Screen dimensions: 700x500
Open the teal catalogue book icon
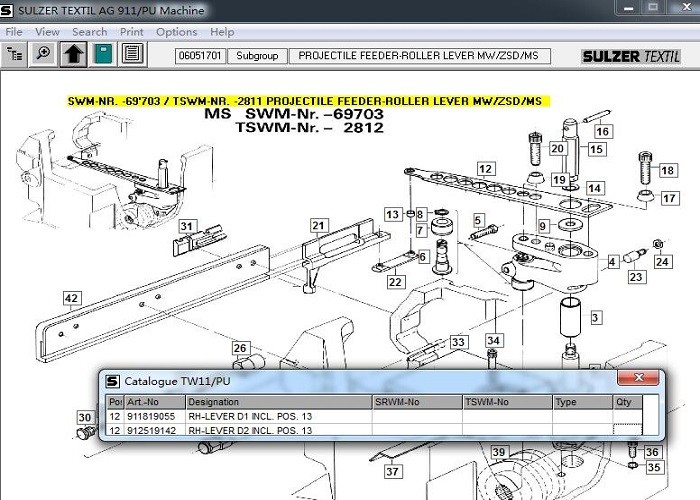[103, 54]
